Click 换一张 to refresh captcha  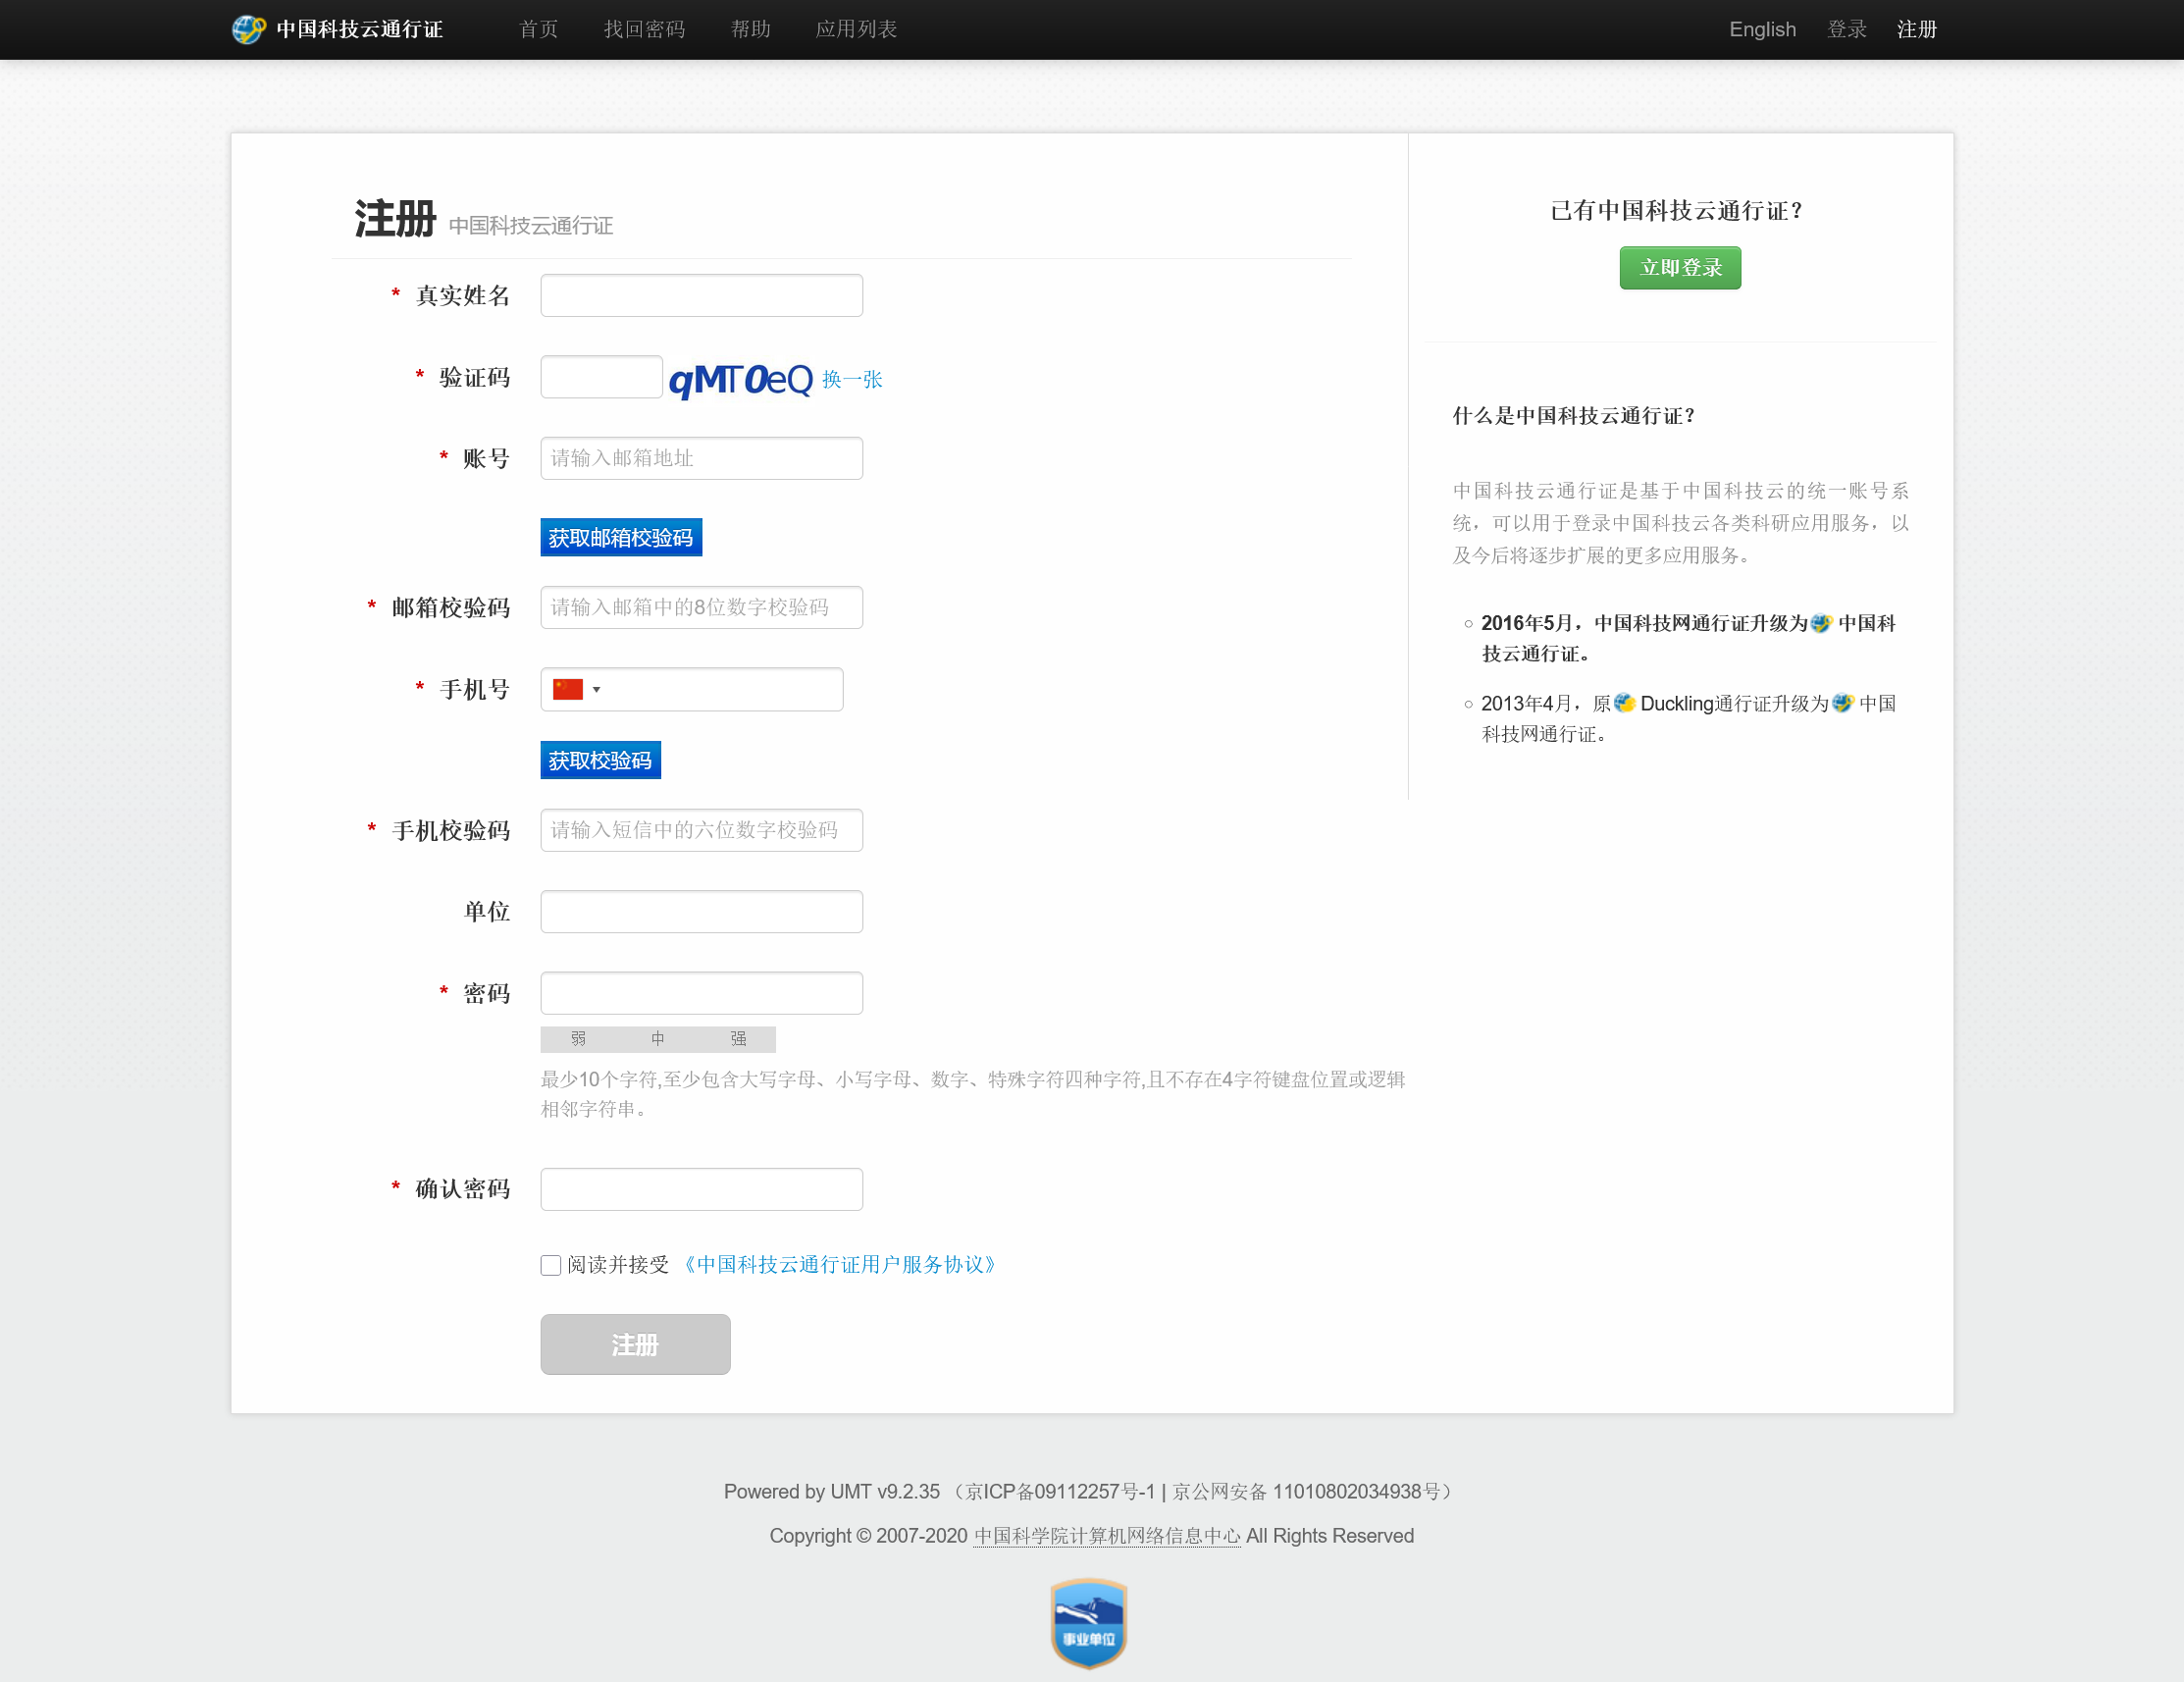(x=852, y=379)
